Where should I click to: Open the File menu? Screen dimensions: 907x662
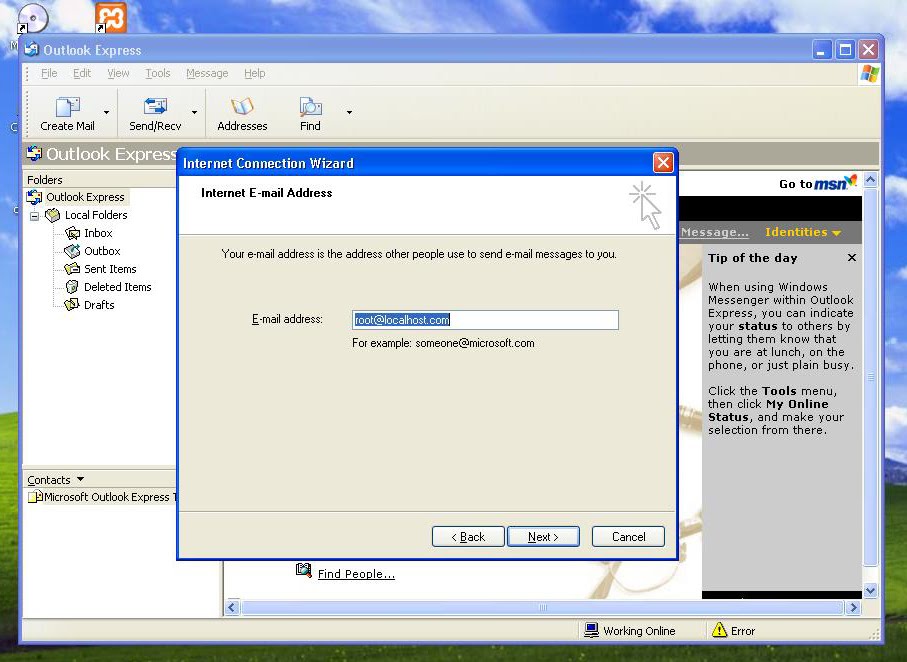click(x=49, y=73)
